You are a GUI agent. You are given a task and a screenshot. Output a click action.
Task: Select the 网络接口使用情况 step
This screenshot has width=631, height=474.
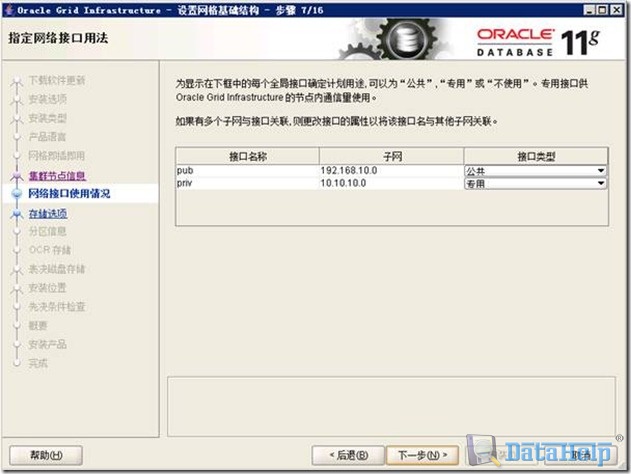point(69,194)
